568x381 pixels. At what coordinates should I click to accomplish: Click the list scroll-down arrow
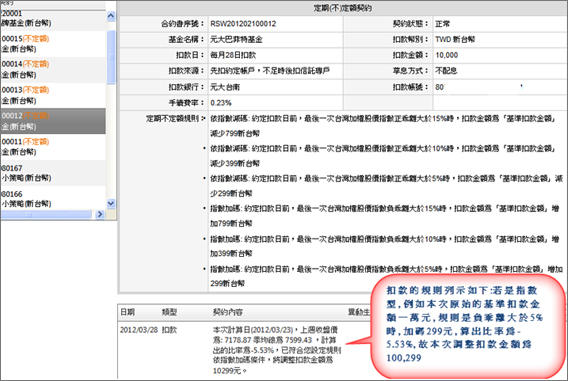pos(111,204)
